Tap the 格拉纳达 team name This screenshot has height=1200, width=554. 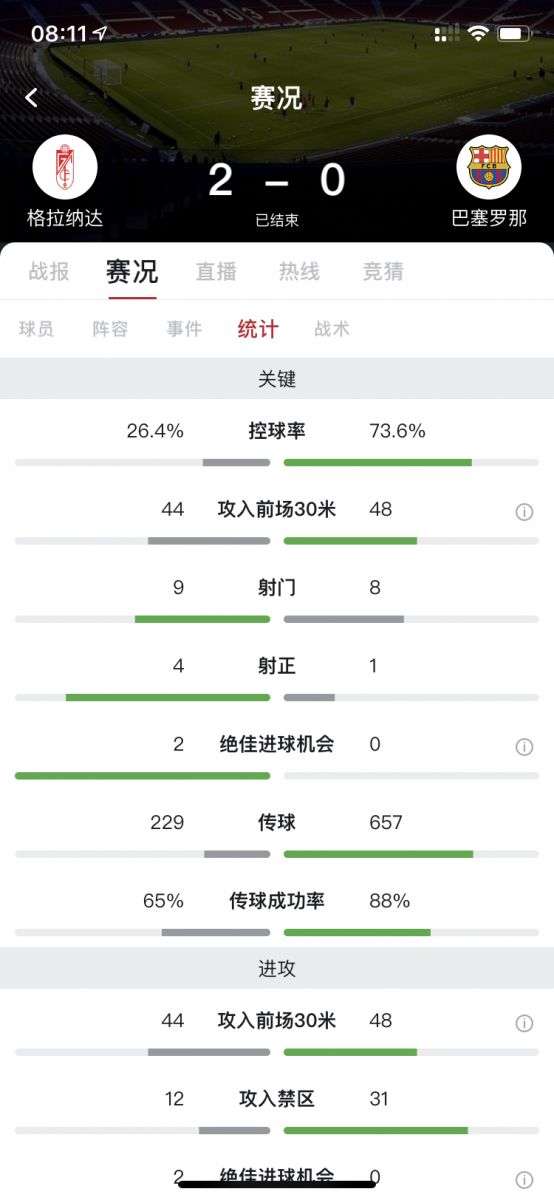pyautogui.click(x=65, y=218)
